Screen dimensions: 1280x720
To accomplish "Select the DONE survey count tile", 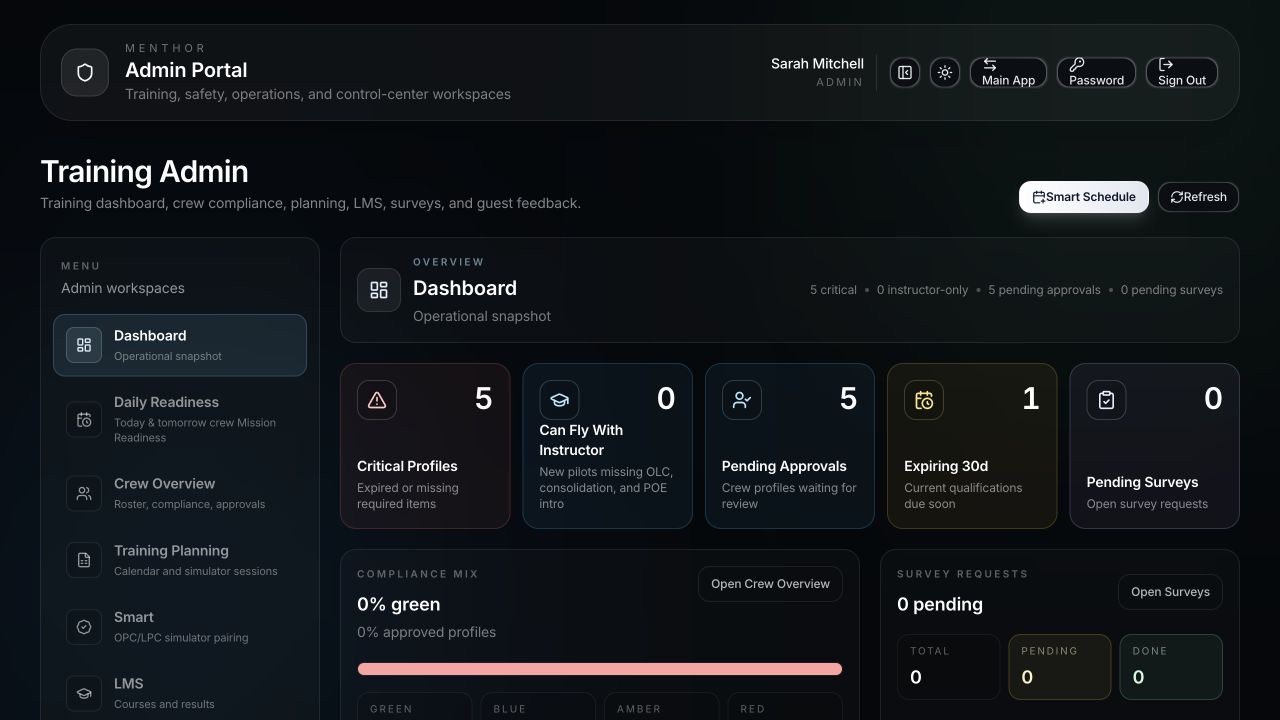I will pyautogui.click(x=1171, y=667).
